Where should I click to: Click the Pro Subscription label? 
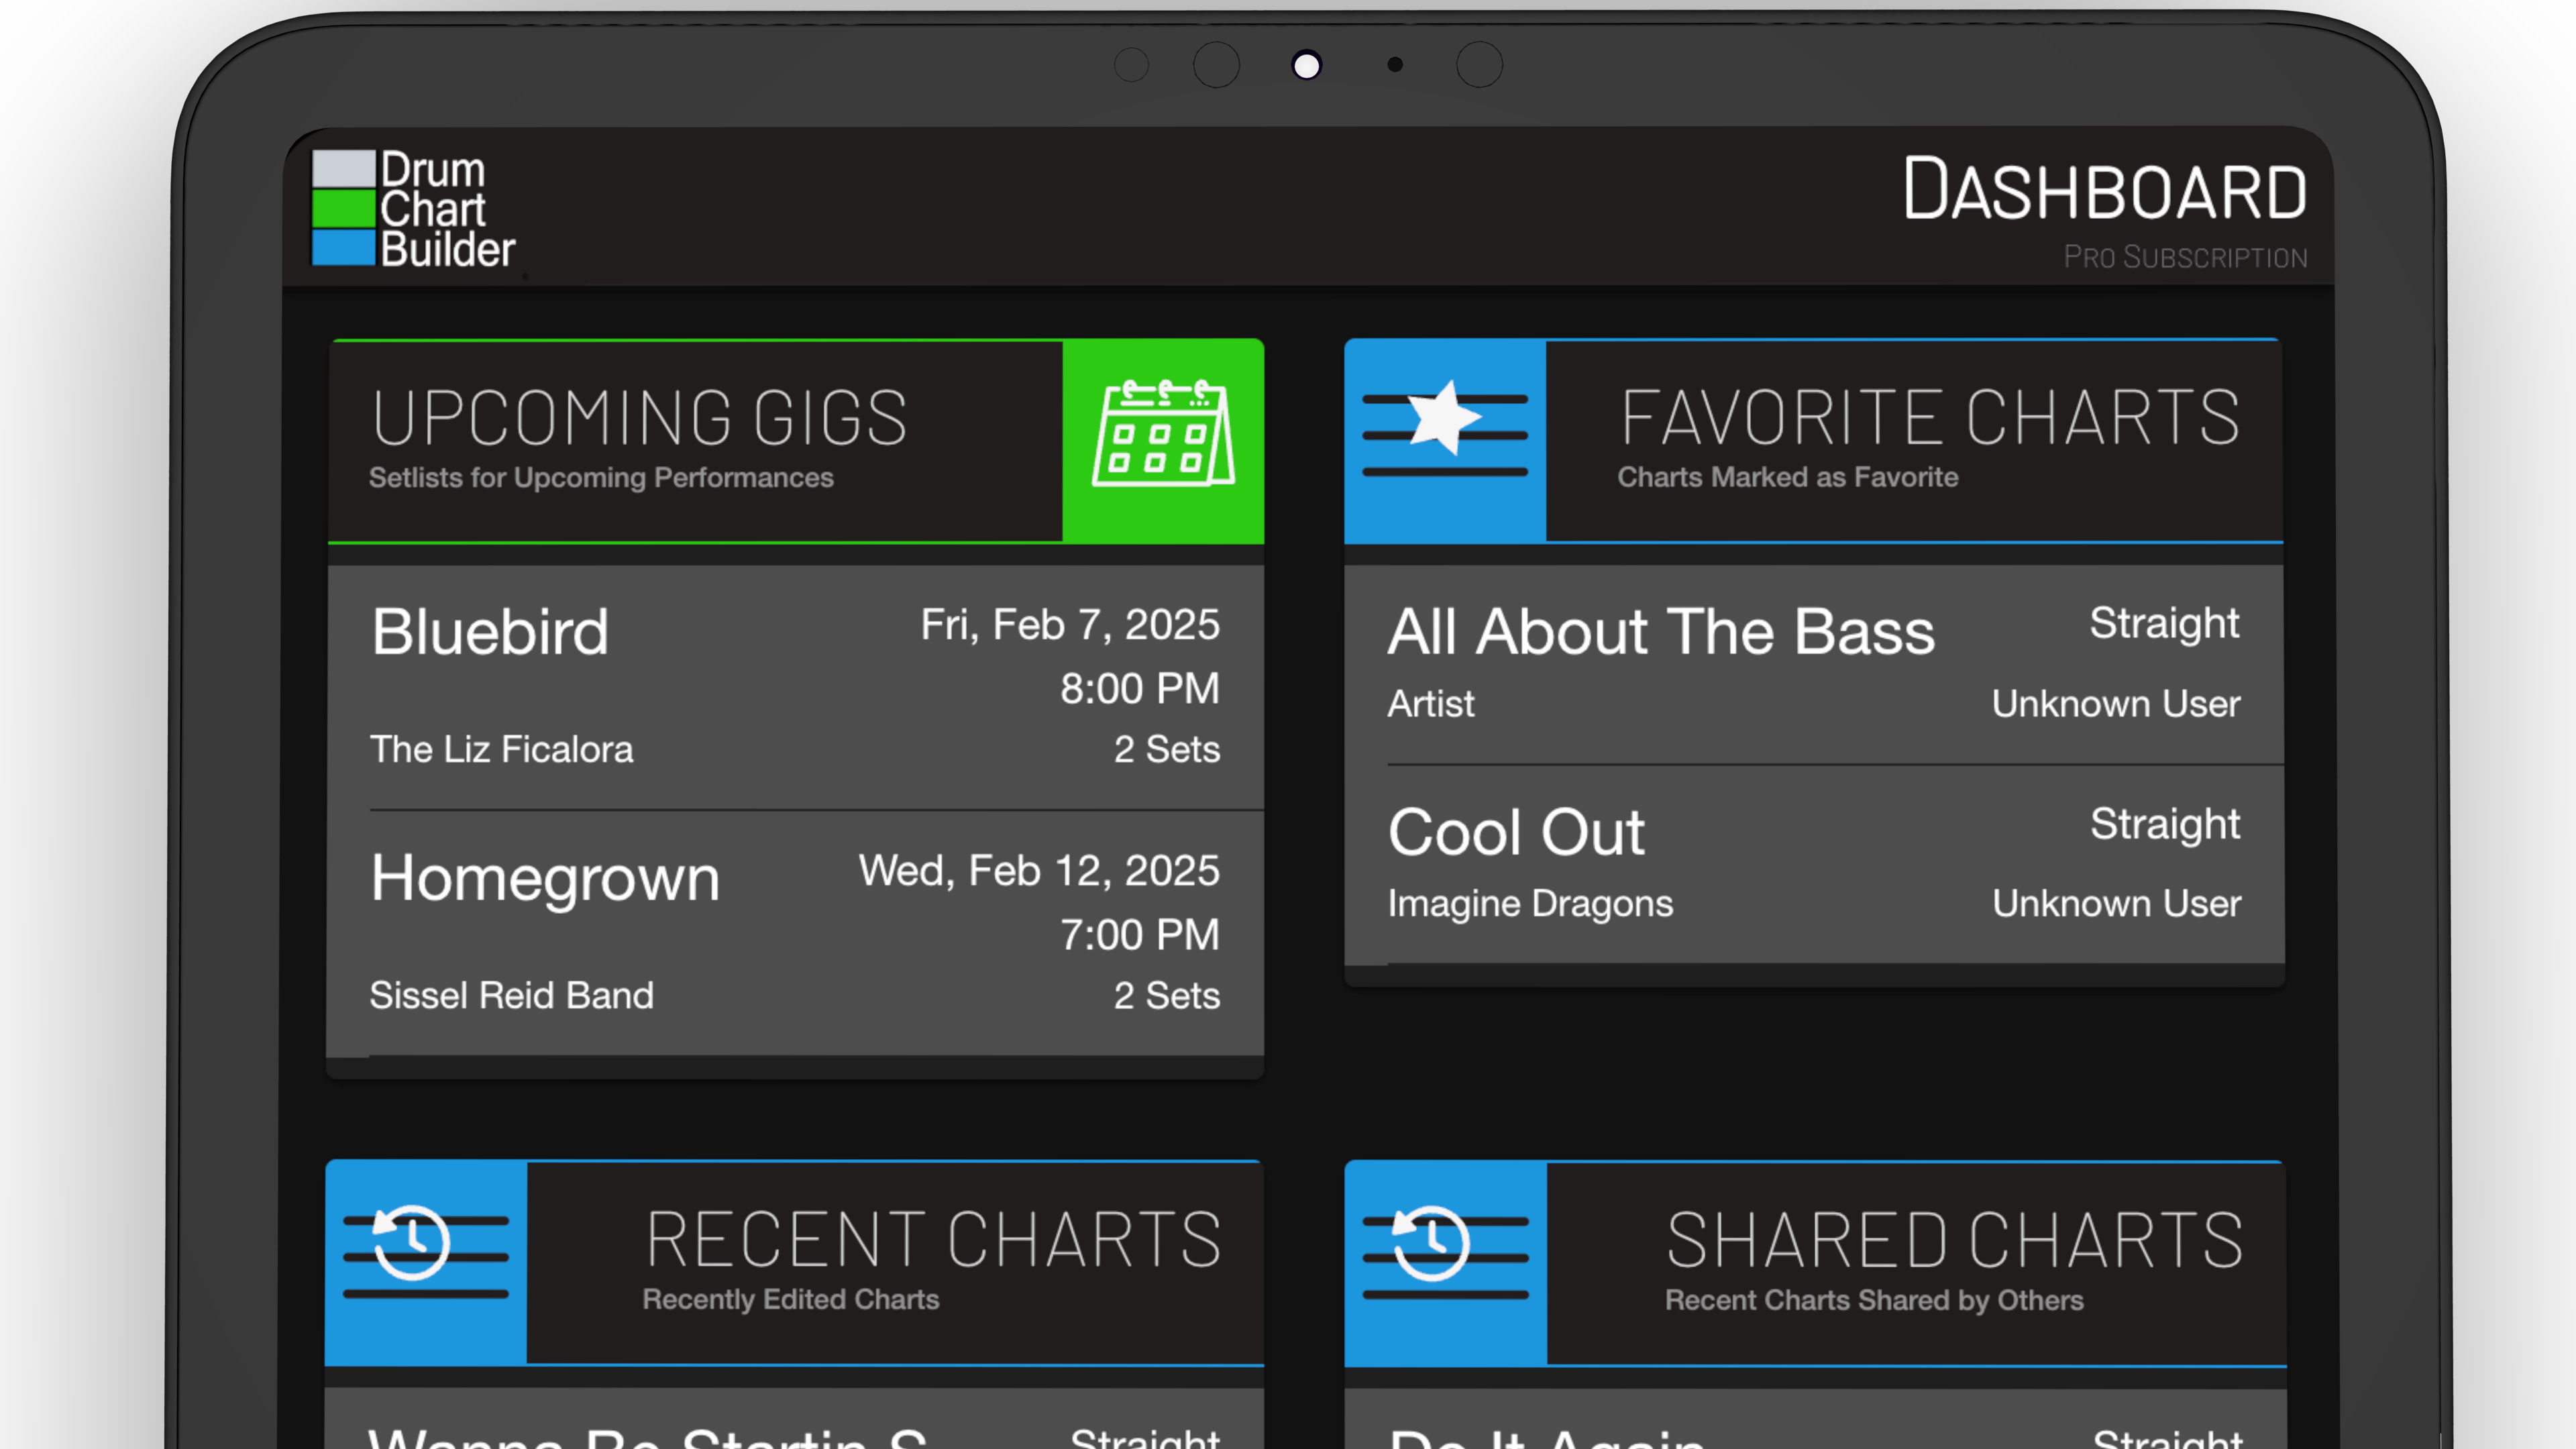tap(2186, 258)
